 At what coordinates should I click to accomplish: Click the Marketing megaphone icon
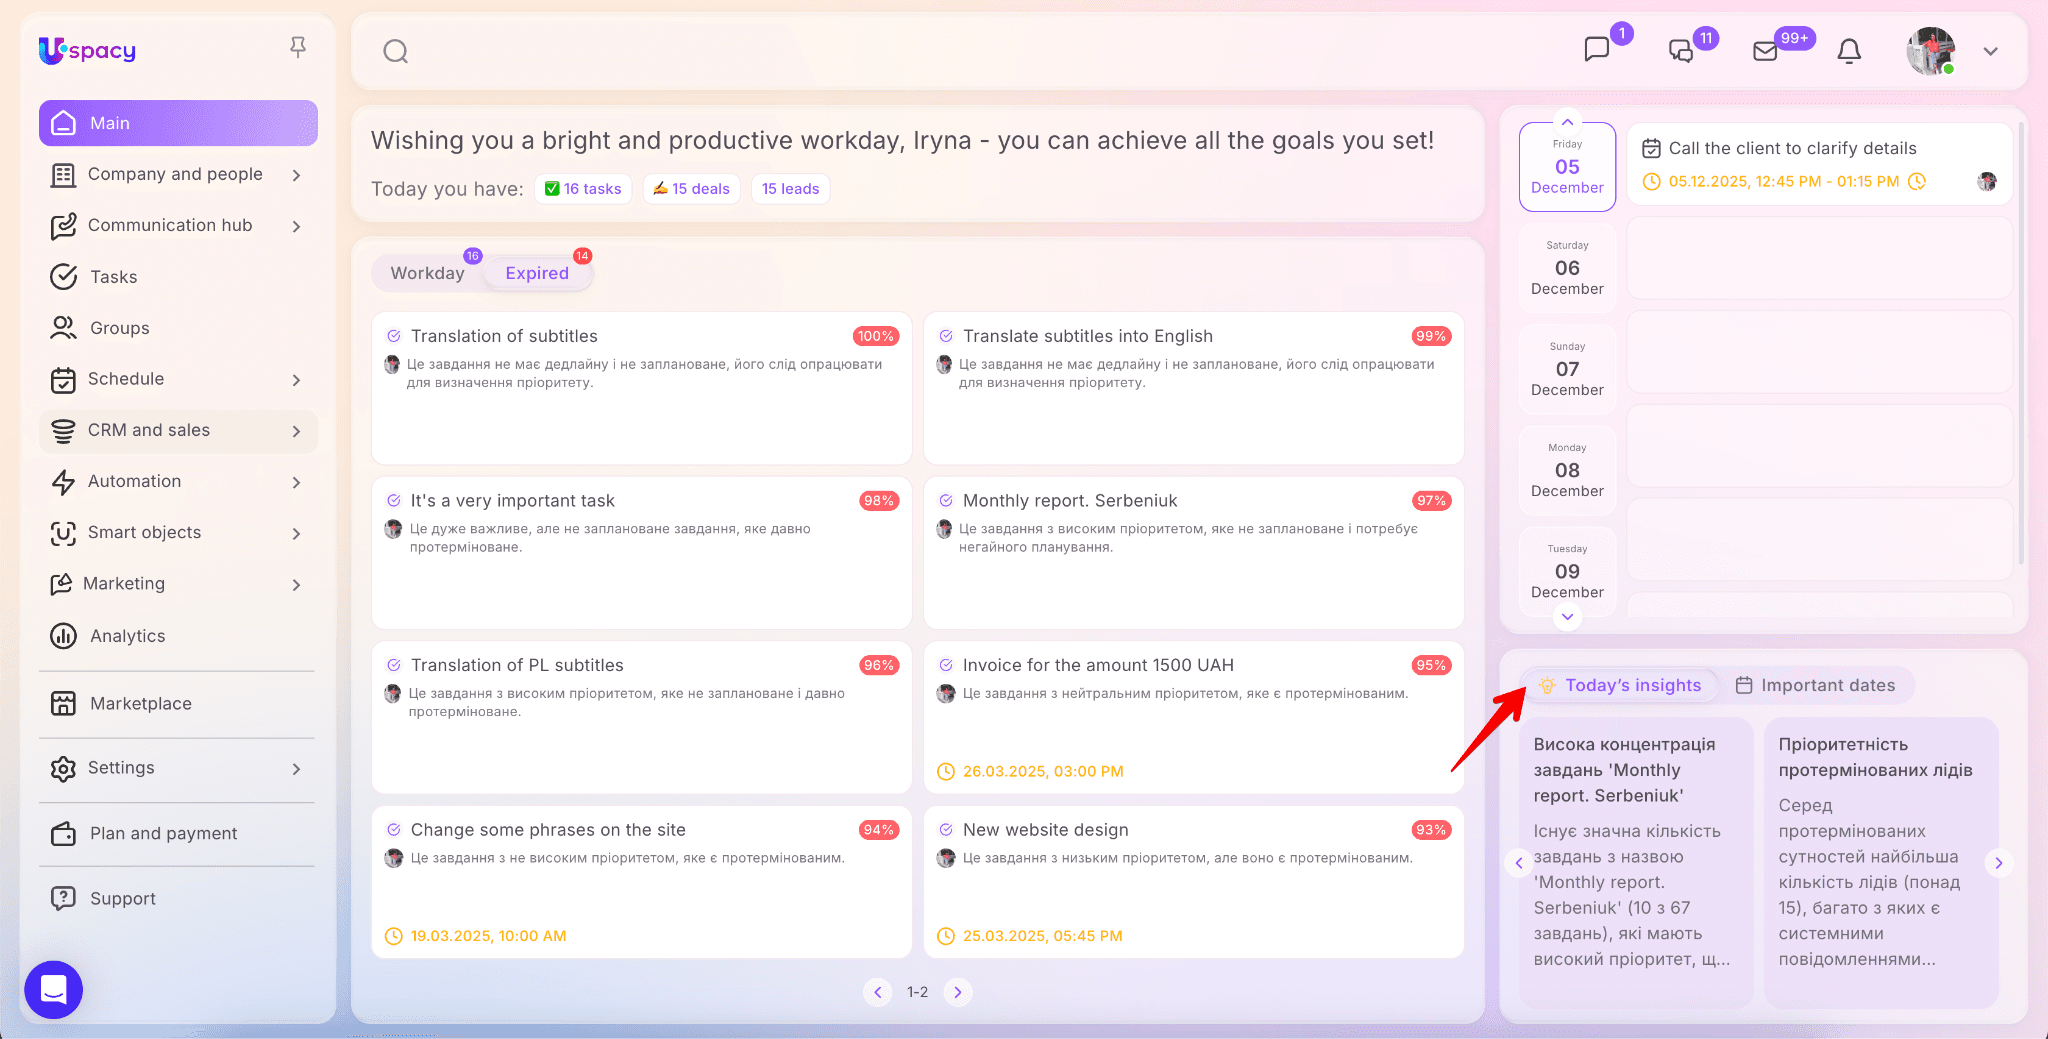tap(61, 584)
